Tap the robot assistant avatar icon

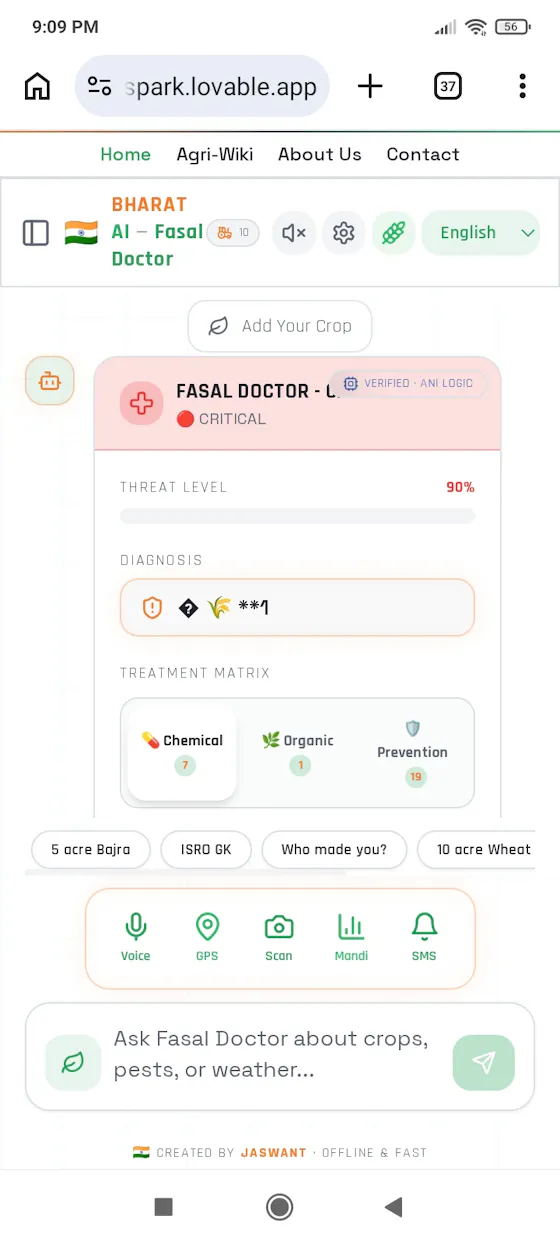click(50, 381)
